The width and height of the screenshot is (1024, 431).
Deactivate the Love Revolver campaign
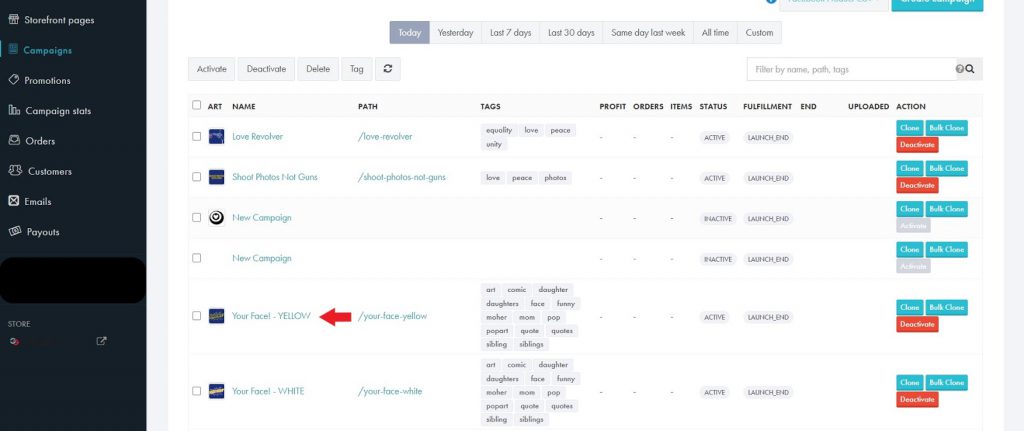[917, 145]
